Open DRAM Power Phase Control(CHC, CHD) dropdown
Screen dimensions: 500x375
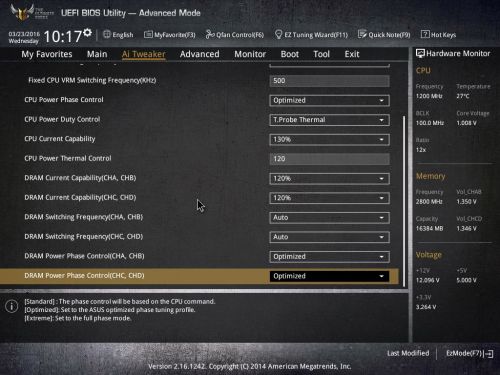(x=329, y=276)
